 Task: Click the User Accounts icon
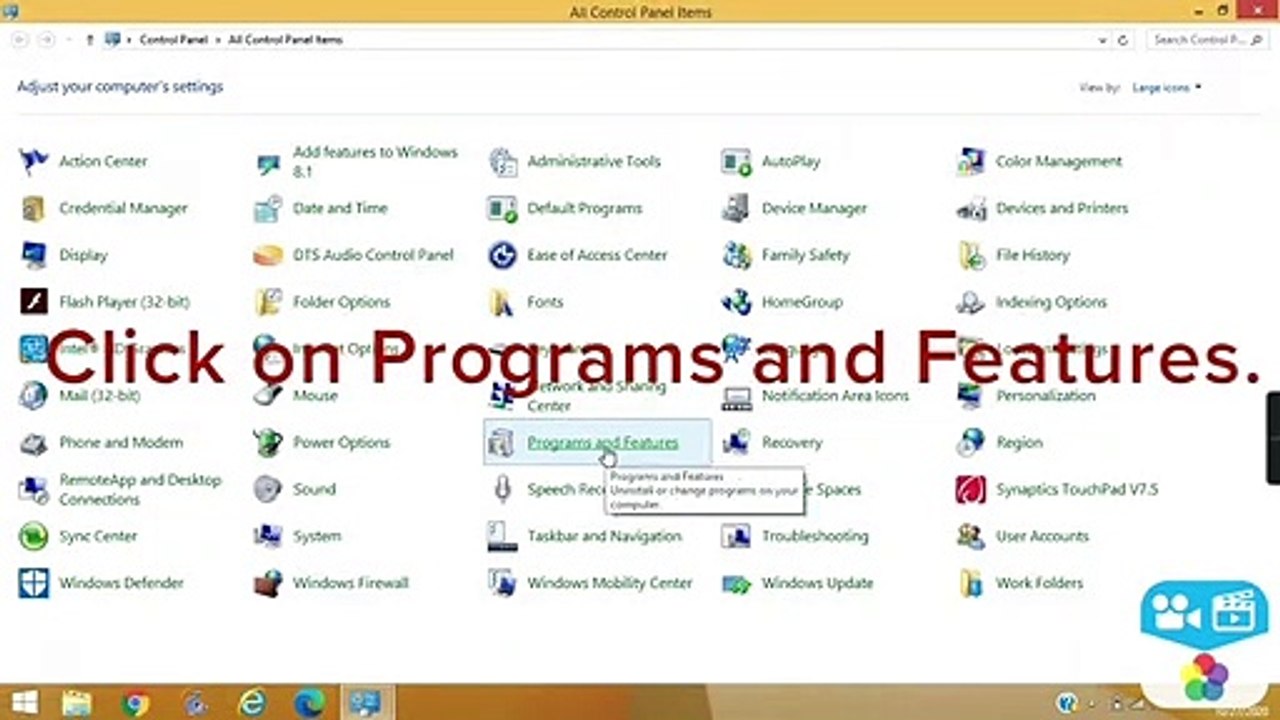(971, 536)
